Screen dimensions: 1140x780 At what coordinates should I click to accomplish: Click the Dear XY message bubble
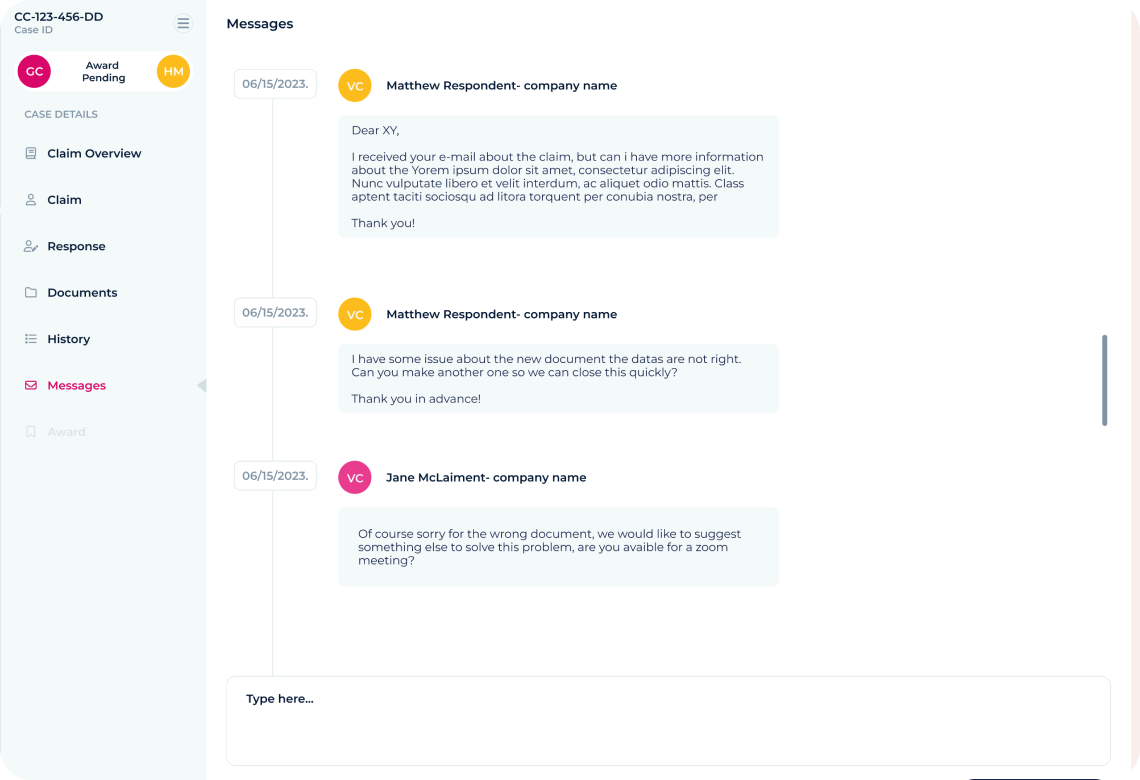(558, 177)
